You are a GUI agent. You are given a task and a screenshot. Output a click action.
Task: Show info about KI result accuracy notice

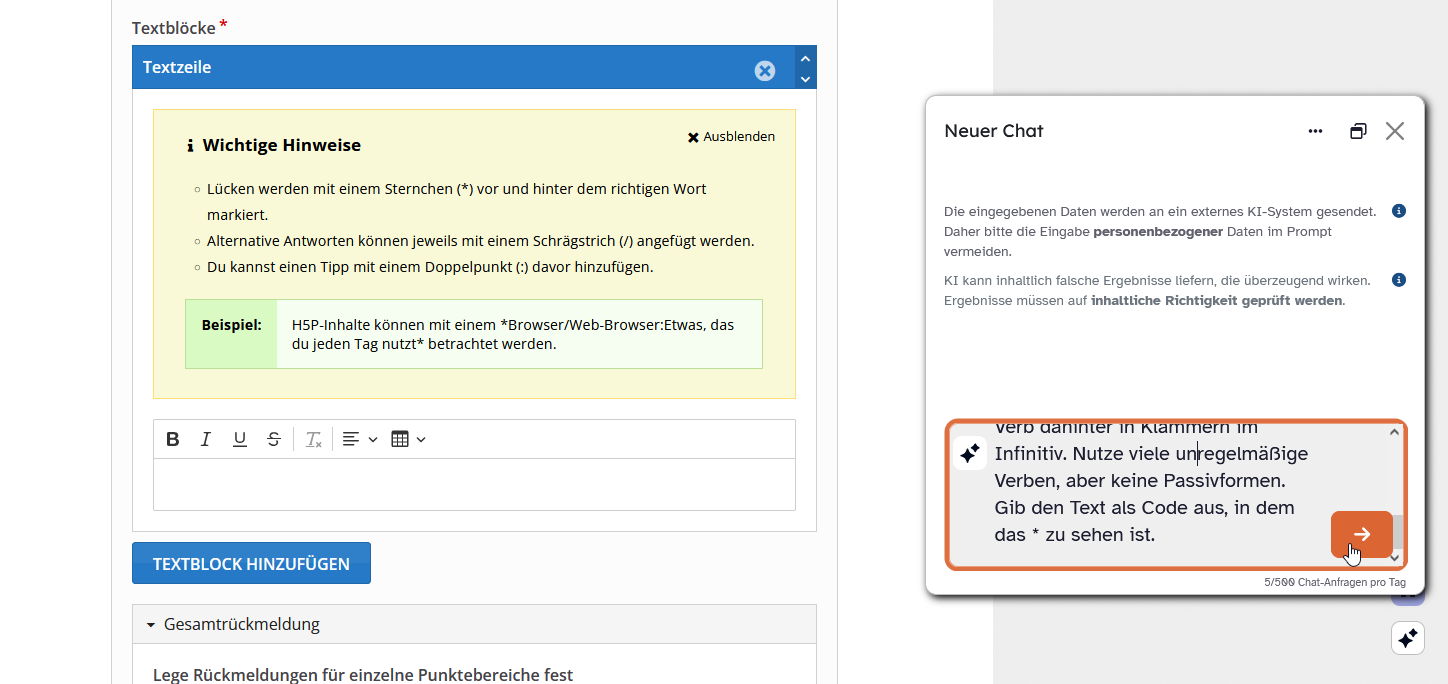click(x=1399, y=280)
